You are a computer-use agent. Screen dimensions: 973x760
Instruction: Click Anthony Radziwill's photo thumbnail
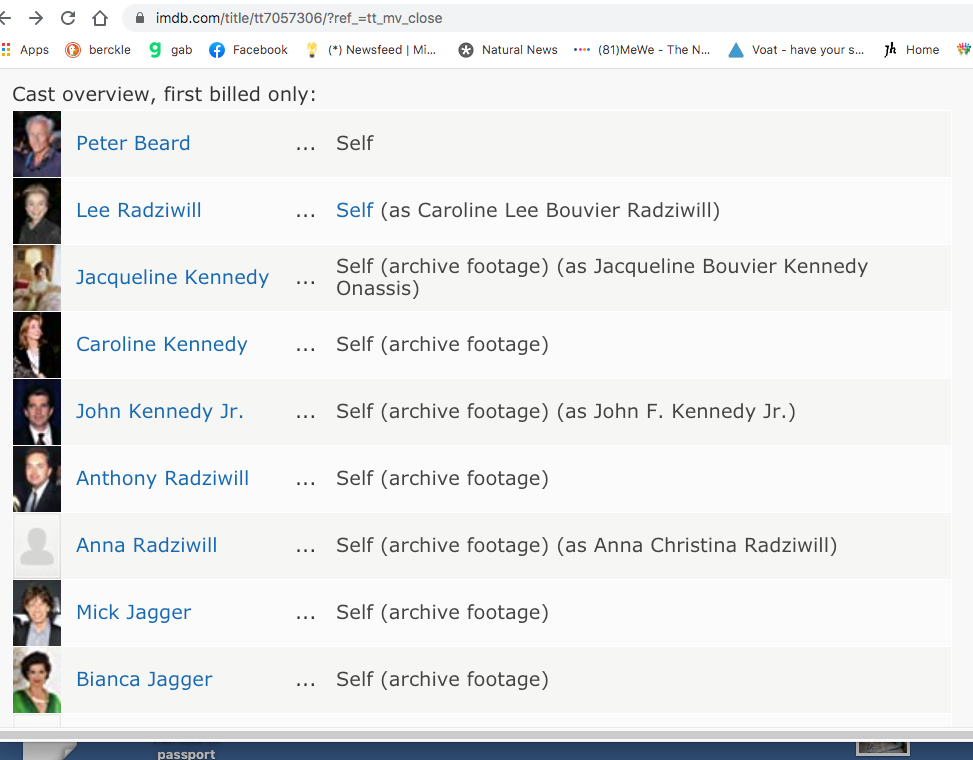click(37, 479)
